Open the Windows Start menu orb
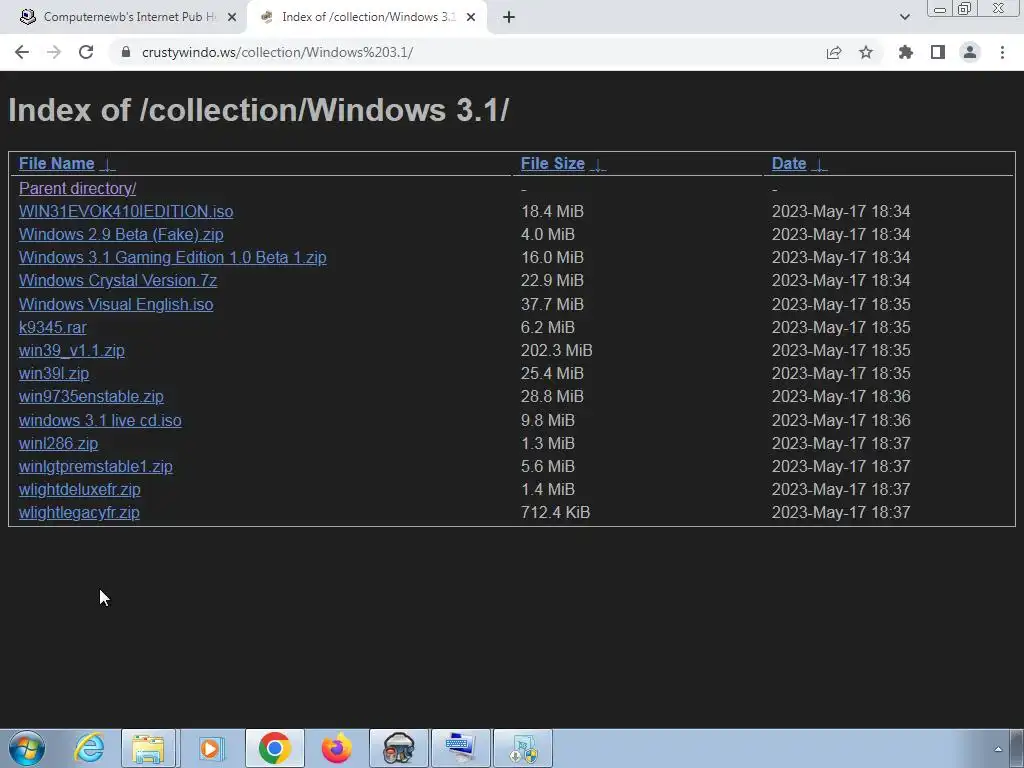The image size is (1024, 768). 27,748
